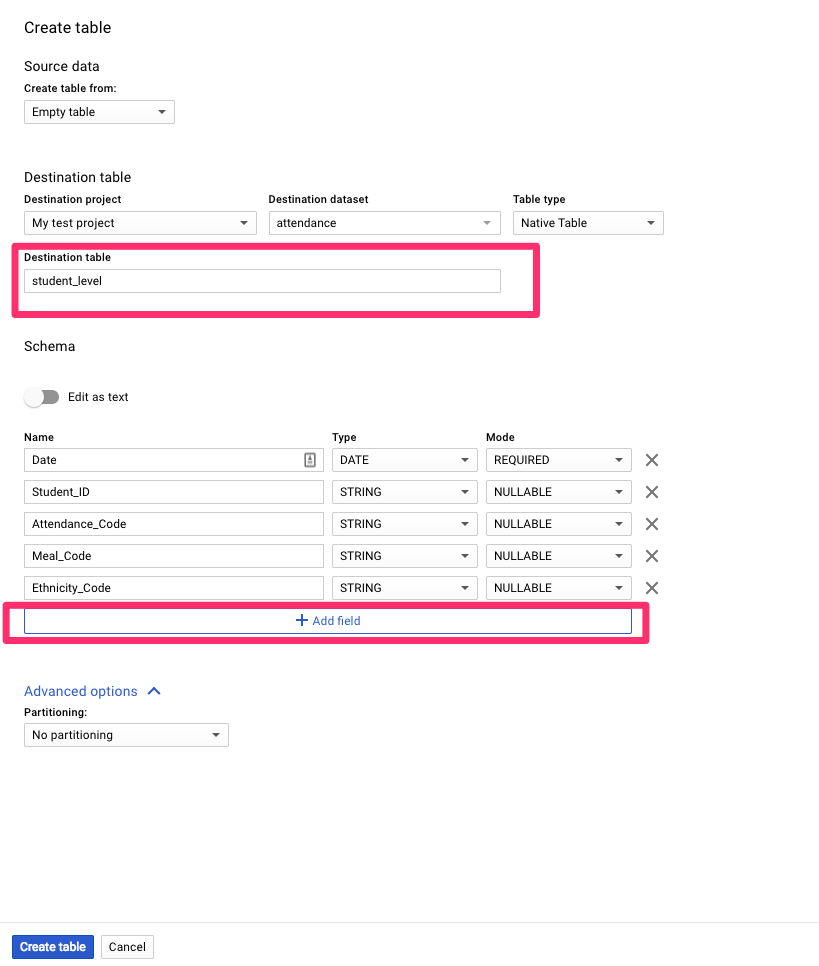Viewport: 819px width, 966px height.
Task: Expand the Table type dropdown
Action: [588, 223]
